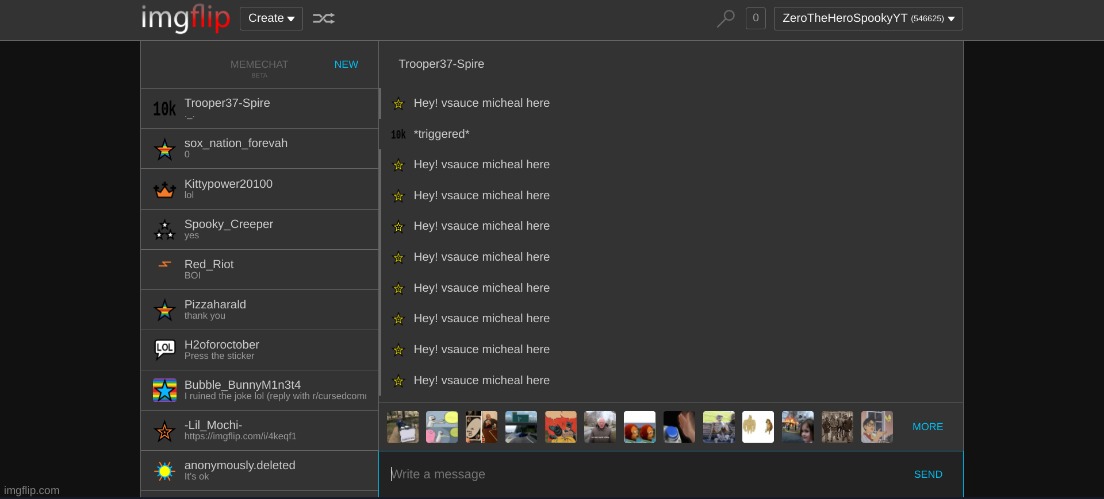Viewport: 1104px width, 499px height.
Task: Click Bubble_BunnyM1n3t4's rainbow square star badge
Action: tap(164, 390)
